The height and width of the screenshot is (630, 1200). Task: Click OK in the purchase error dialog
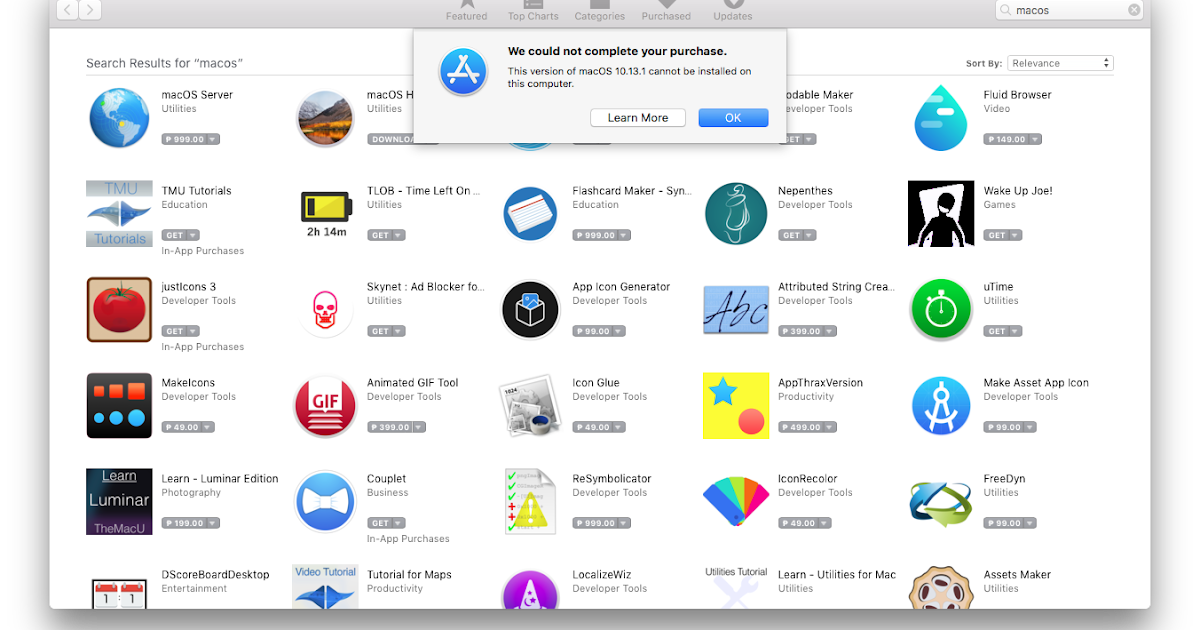(x=733, y=118)
